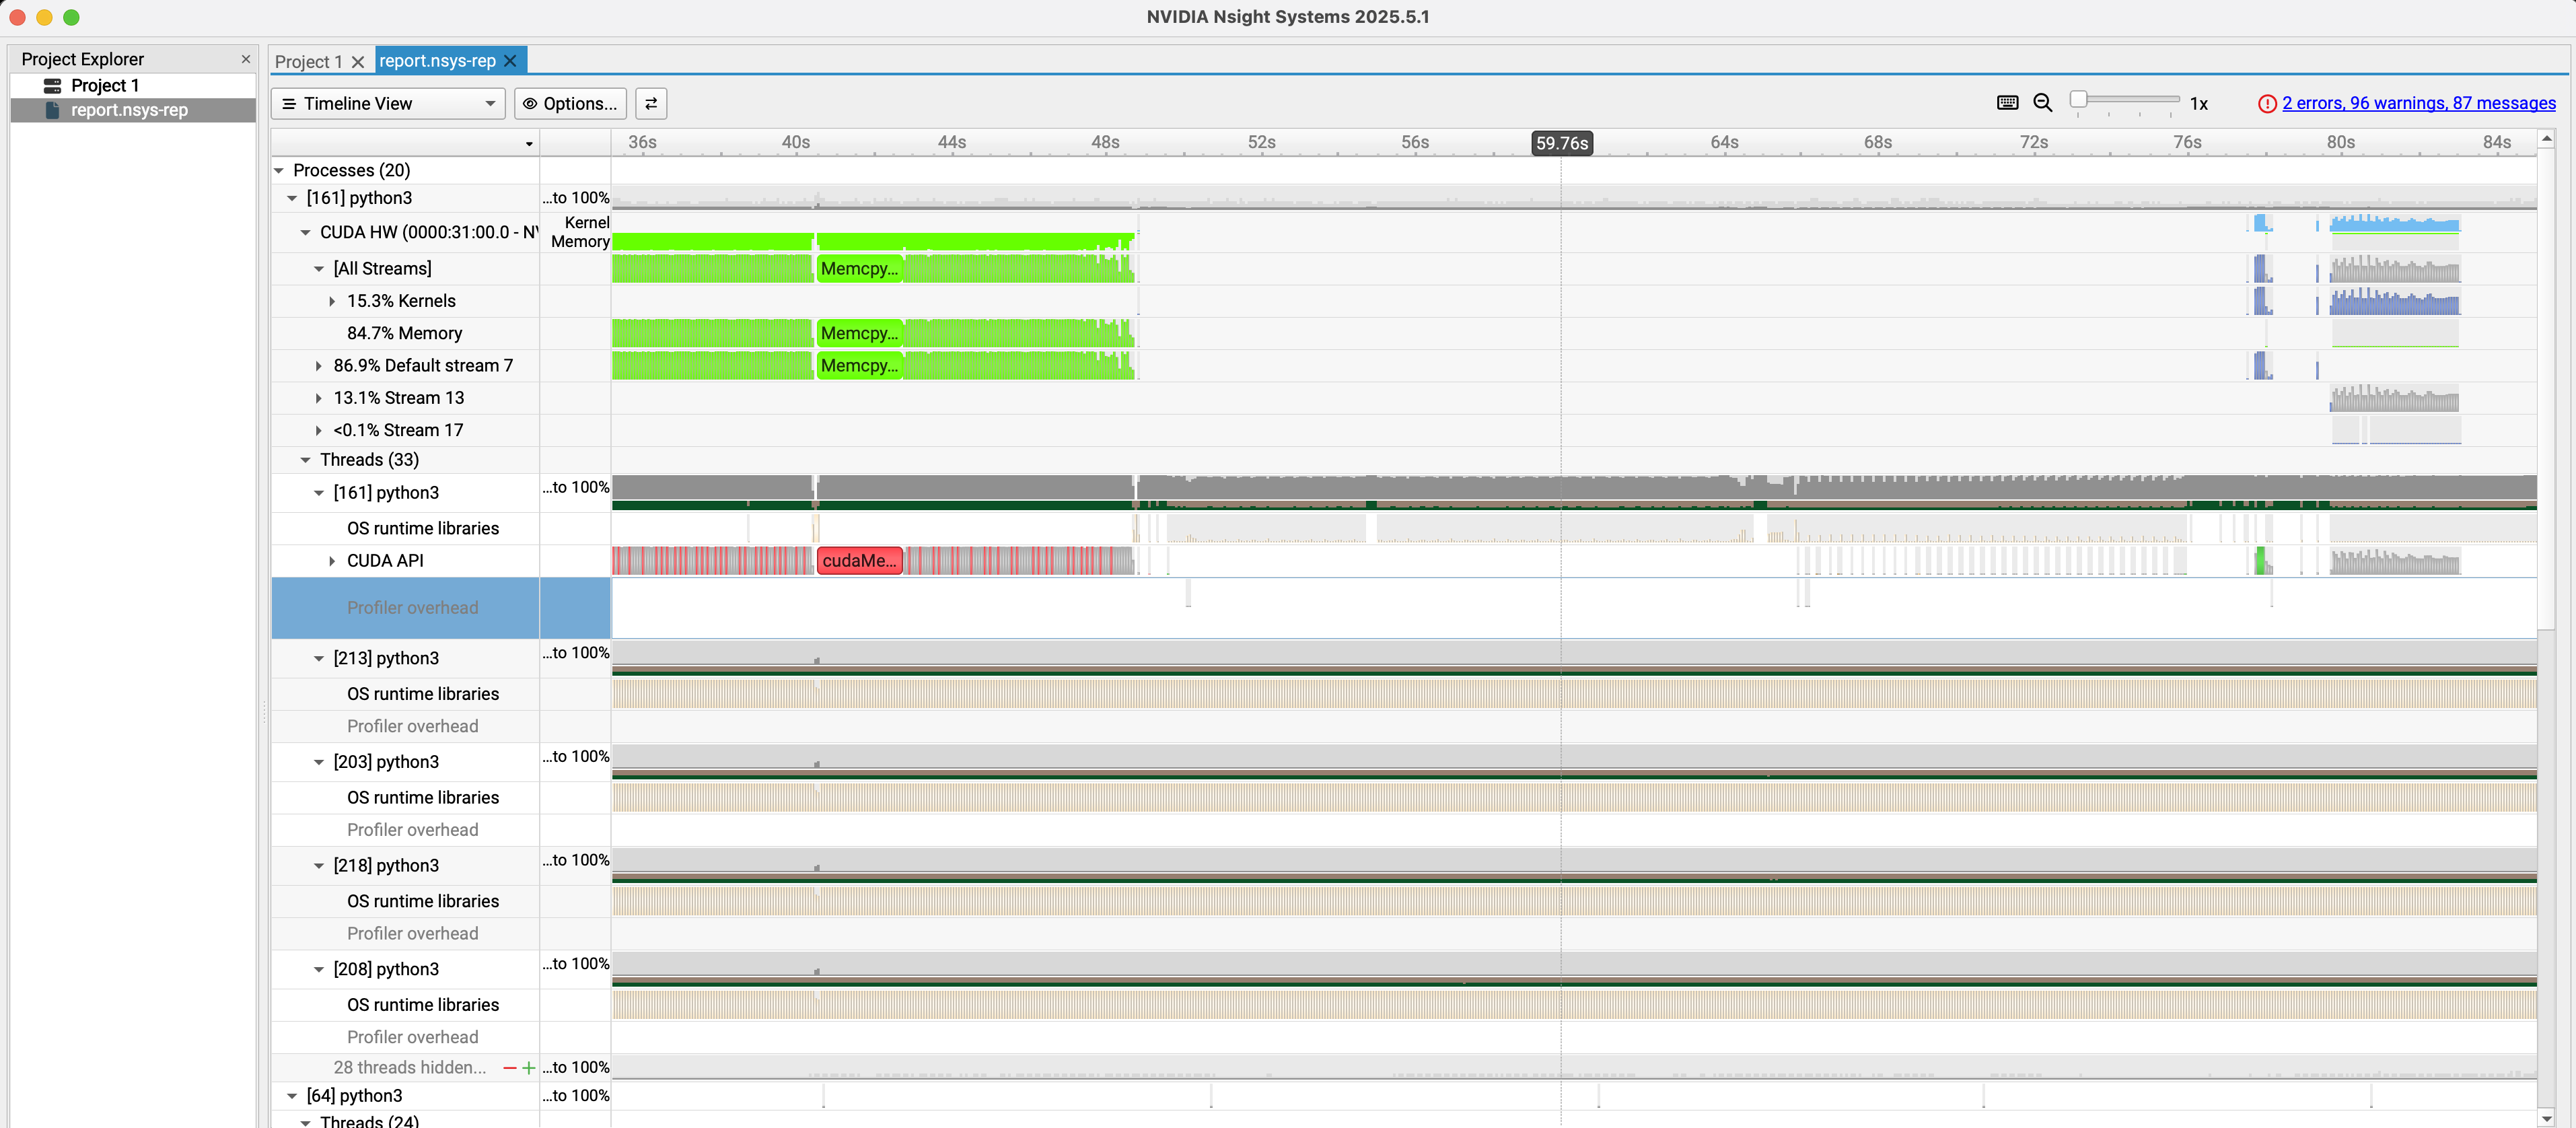The image size is (2576, 1128).
Task: Close the Project Explorer panel
Action: [246, 59]
